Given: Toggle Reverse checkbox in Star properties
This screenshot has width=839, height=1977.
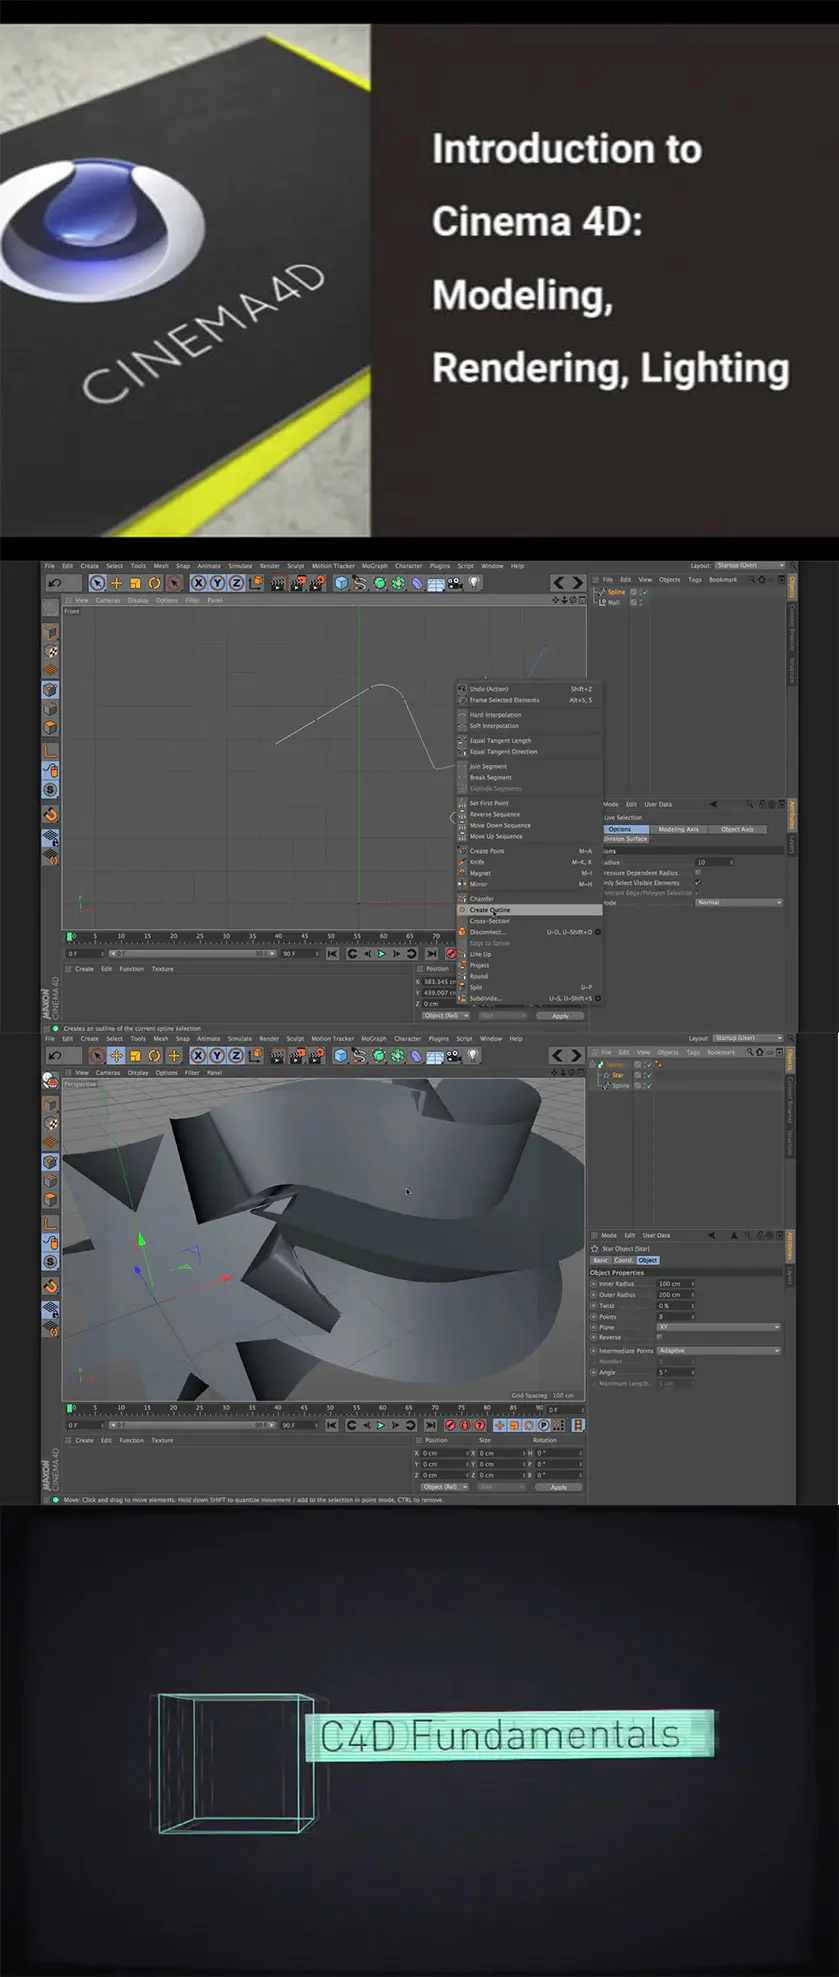Looking at the screenshot, I should [x=659, y=1337].
